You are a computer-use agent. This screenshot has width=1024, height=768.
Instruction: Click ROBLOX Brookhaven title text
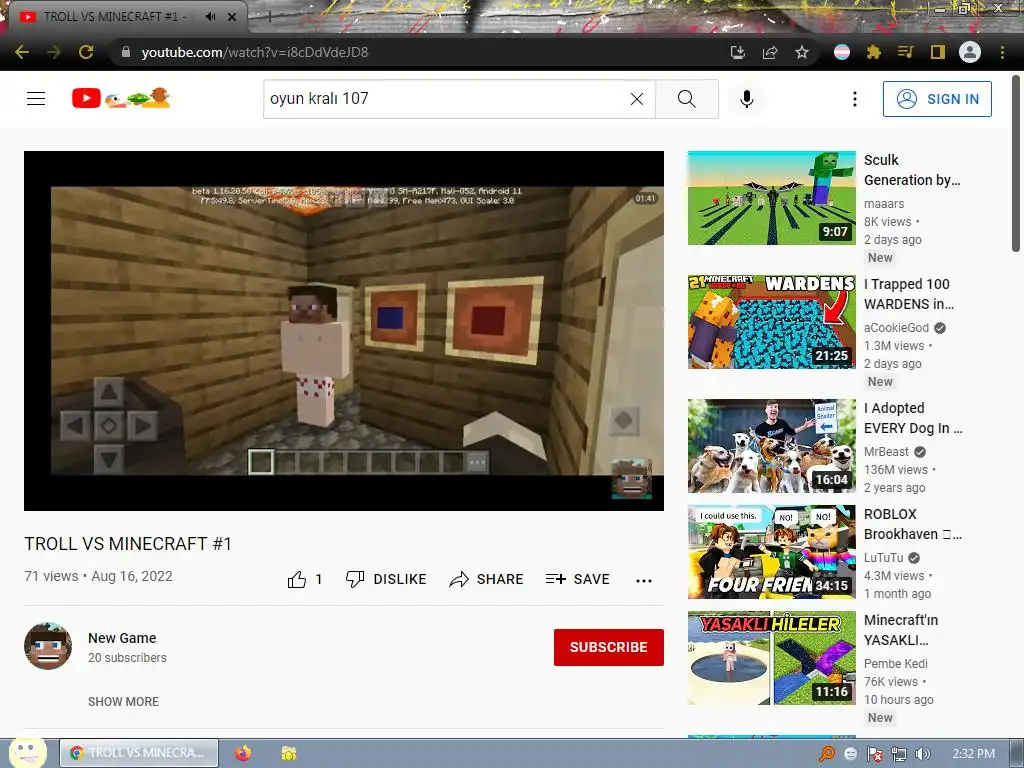click(912, 524)
